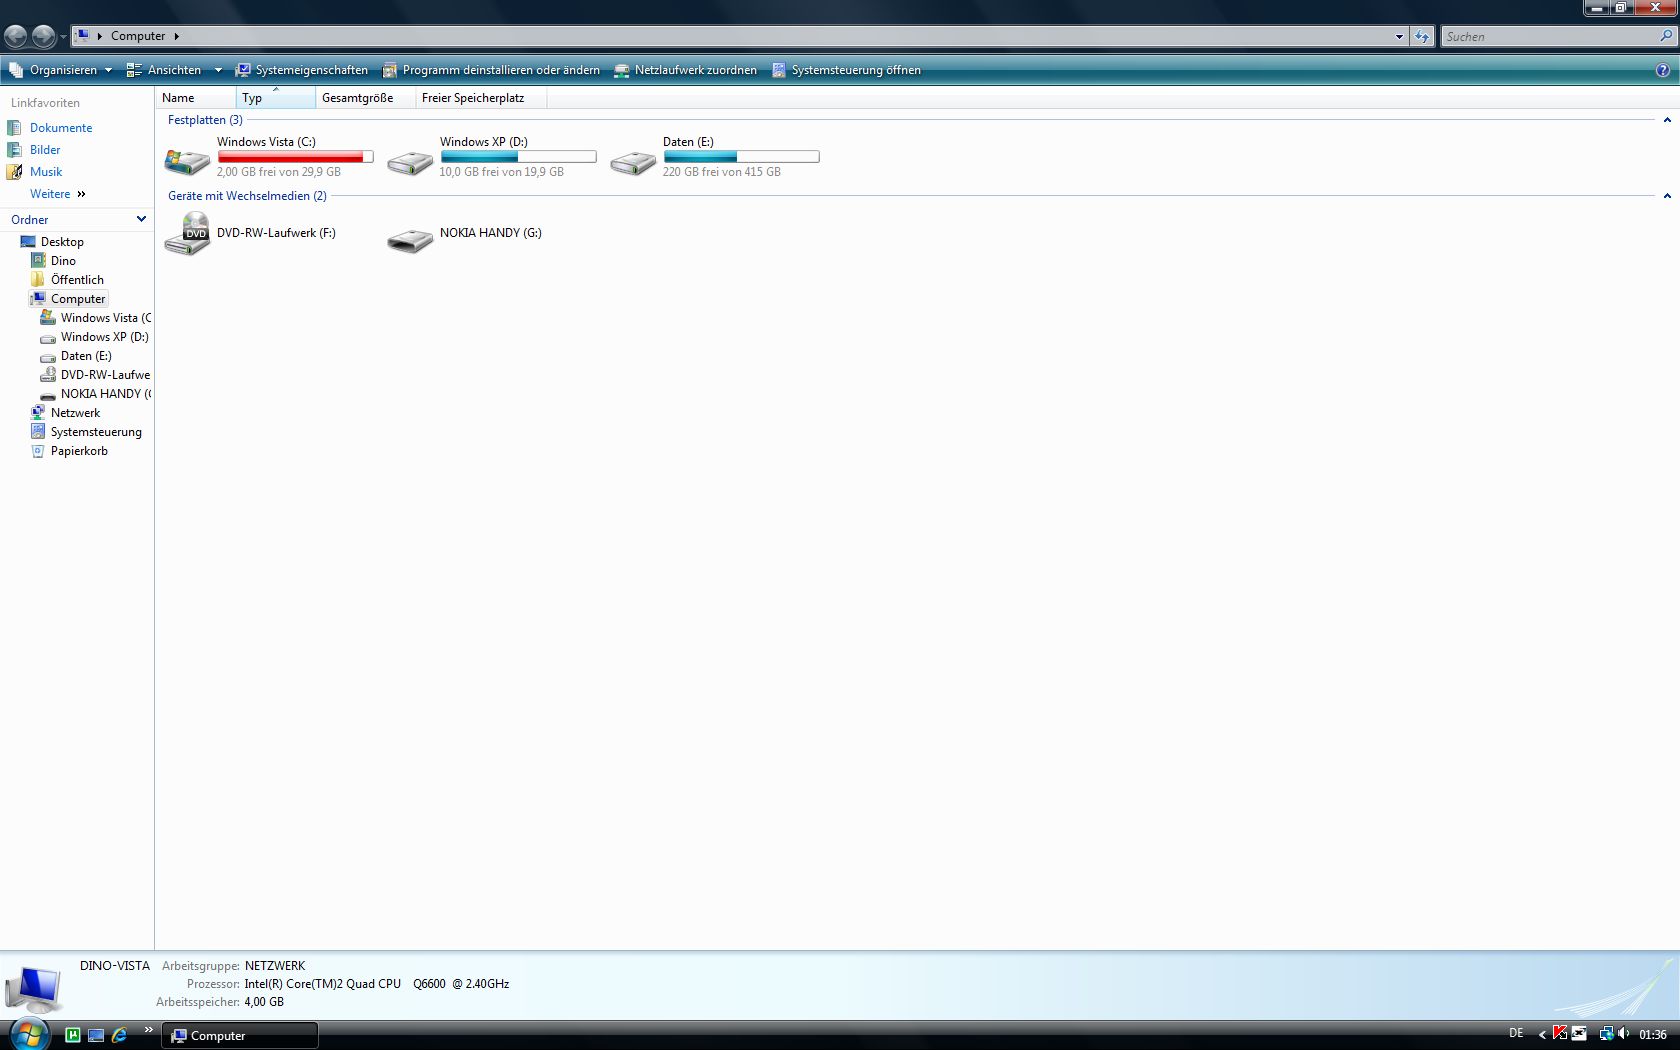Image resolution: width=1680 pixels, height=1050 pixels.
Task: Open the Ansichten dropdown arrow
Action: pos(218,70)
